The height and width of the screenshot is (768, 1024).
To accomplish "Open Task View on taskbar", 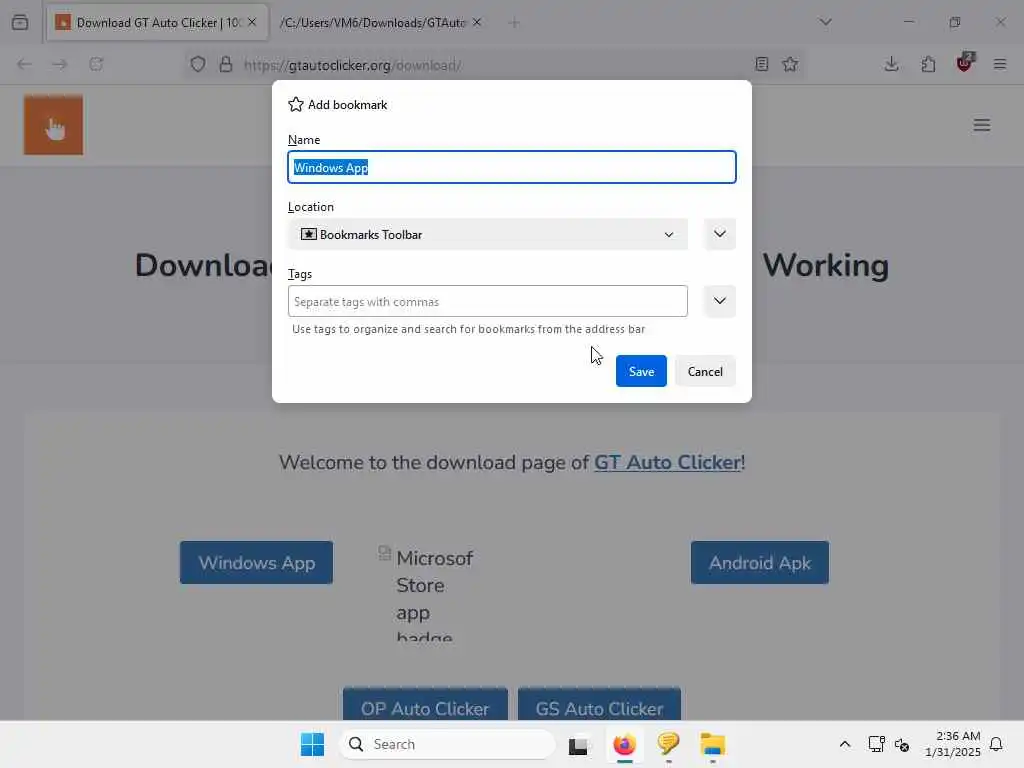I will pyautogui.click(x=578, y=744).
